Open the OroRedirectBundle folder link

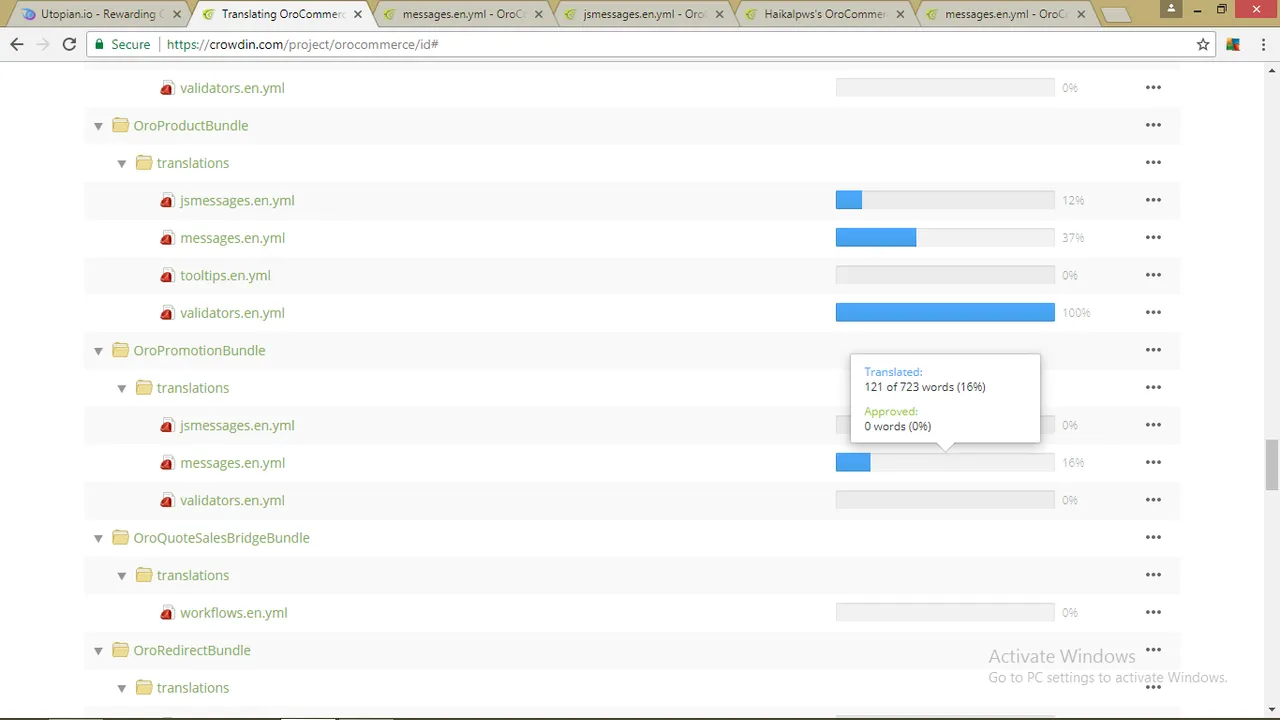coord(192,650)
